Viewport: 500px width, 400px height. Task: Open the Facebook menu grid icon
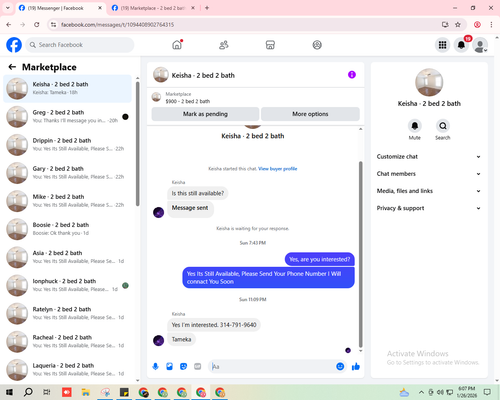[442, 45]
